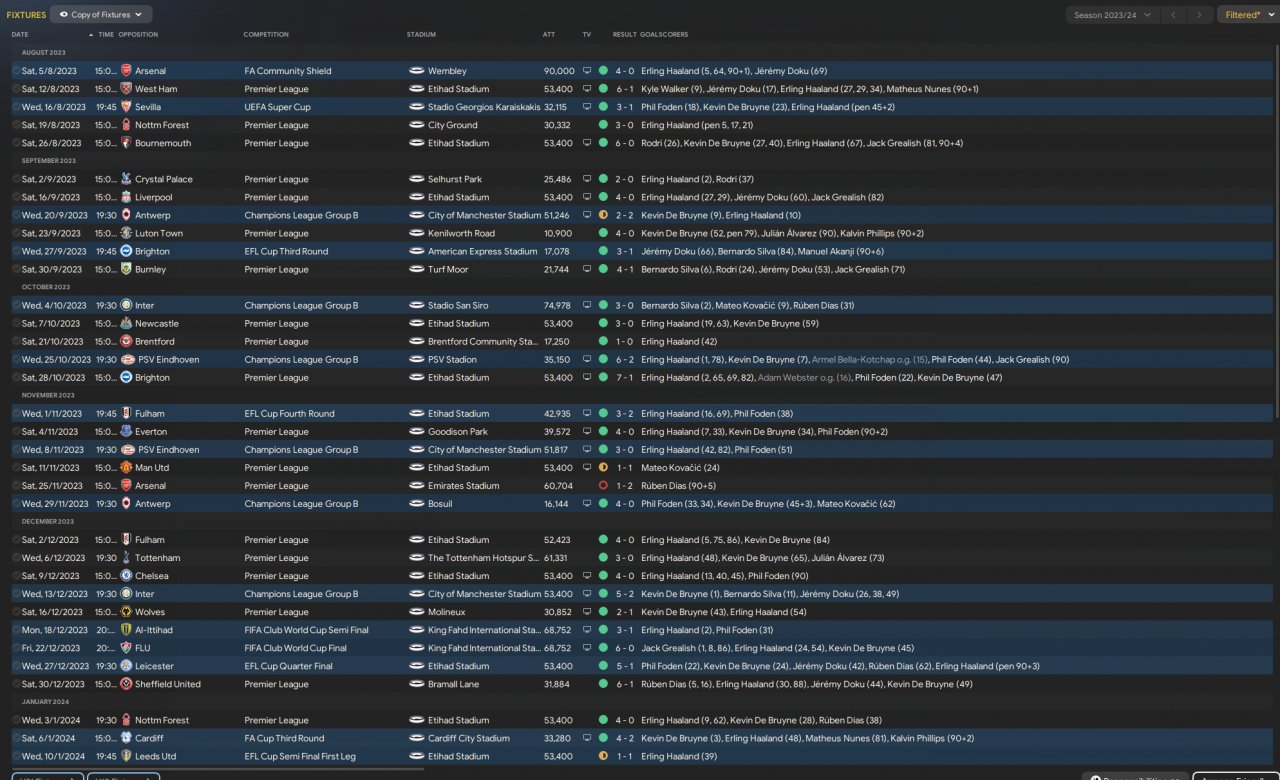Sort by the Competition column header
This screenshot has width=1280, height=780.
[266, 35]
